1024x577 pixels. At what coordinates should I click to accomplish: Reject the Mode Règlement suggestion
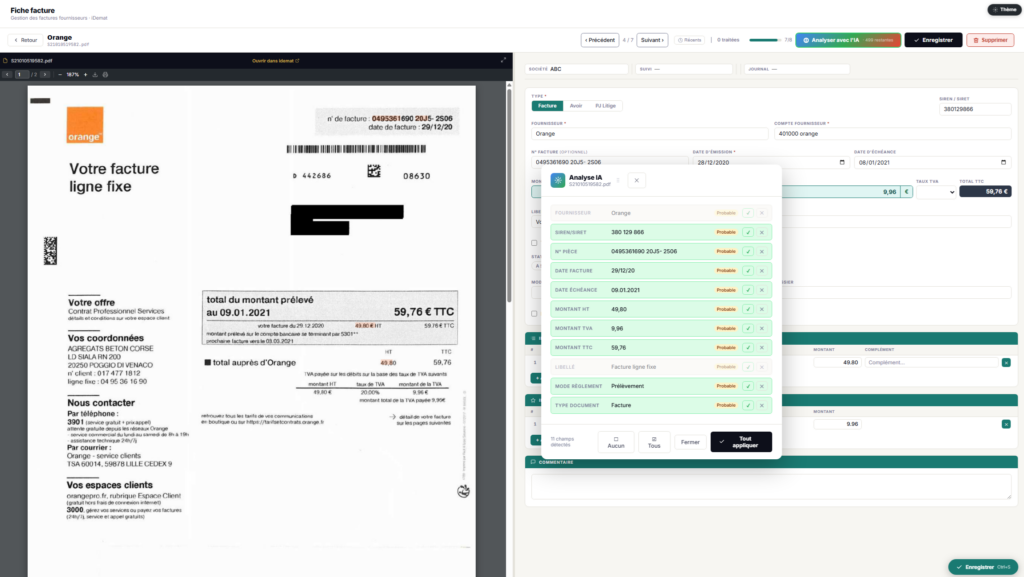[761, 386]
